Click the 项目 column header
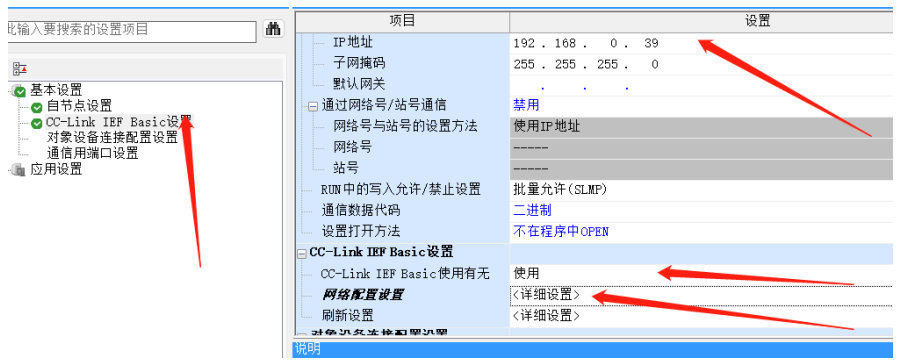 pos(403,21)
